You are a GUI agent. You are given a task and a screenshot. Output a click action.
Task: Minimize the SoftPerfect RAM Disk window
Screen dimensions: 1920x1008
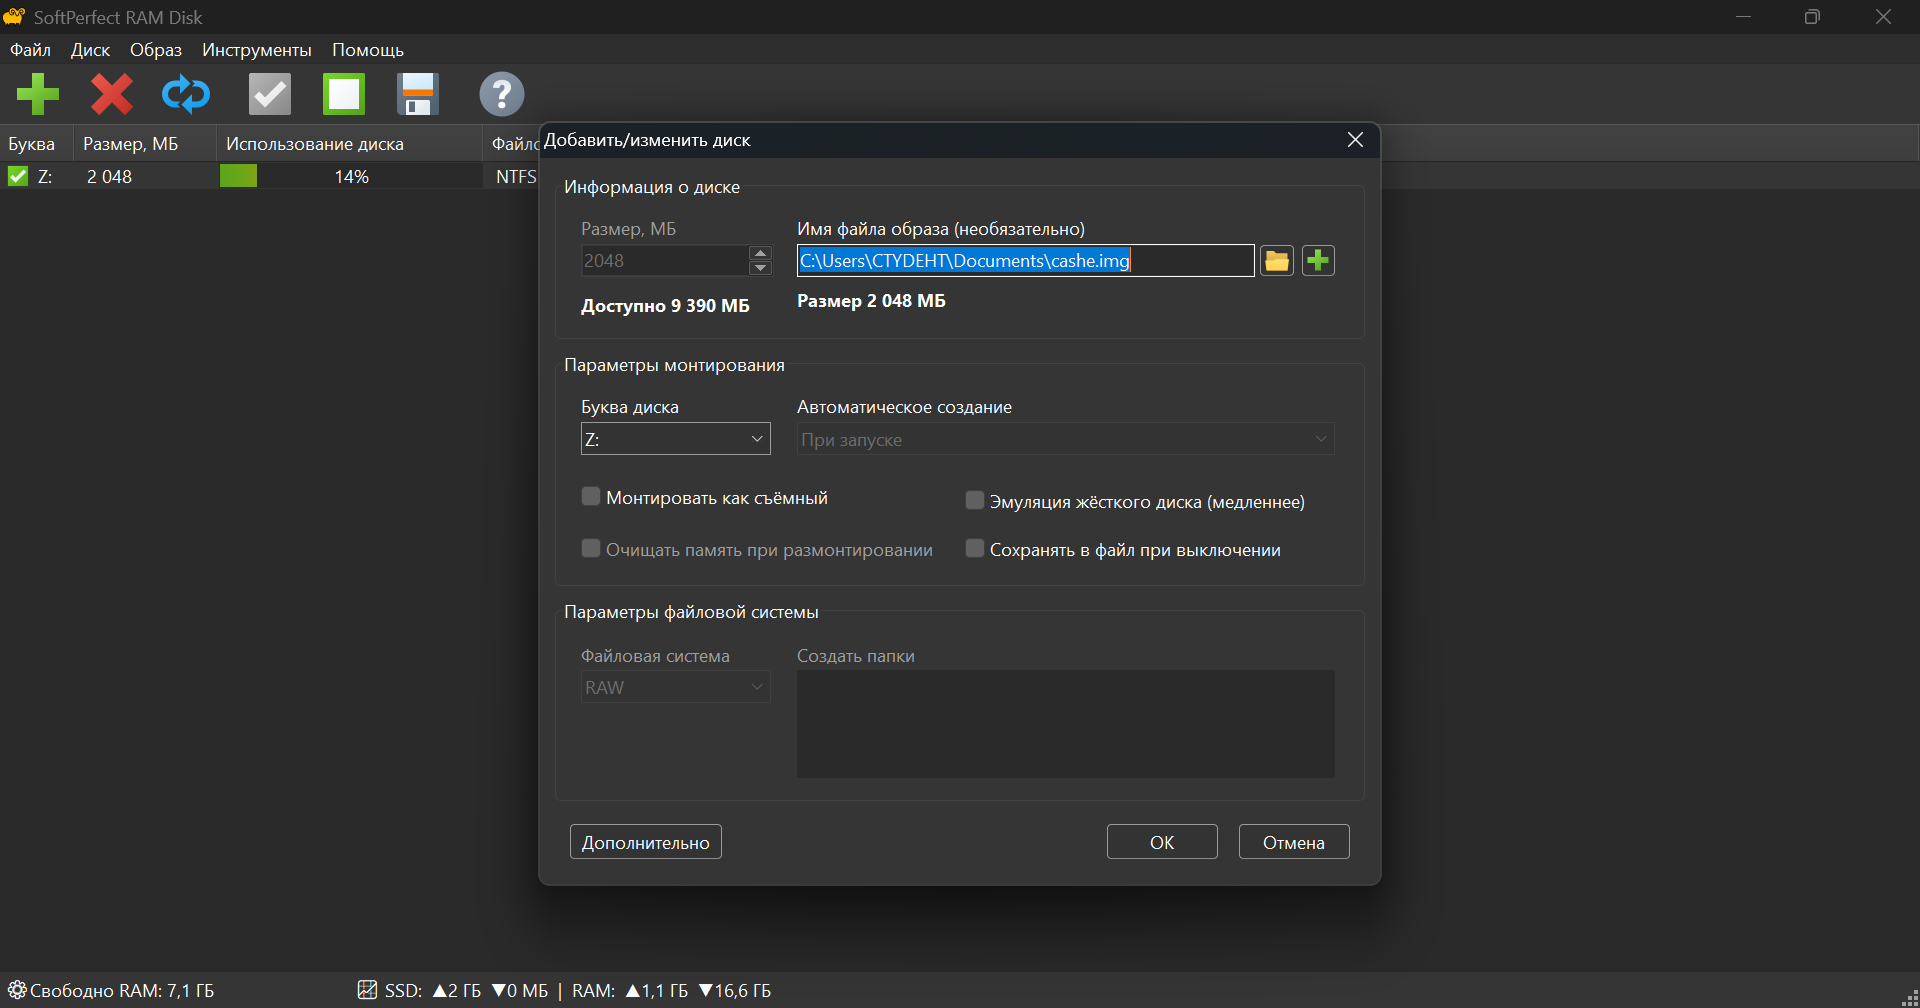pos(1743,17)
